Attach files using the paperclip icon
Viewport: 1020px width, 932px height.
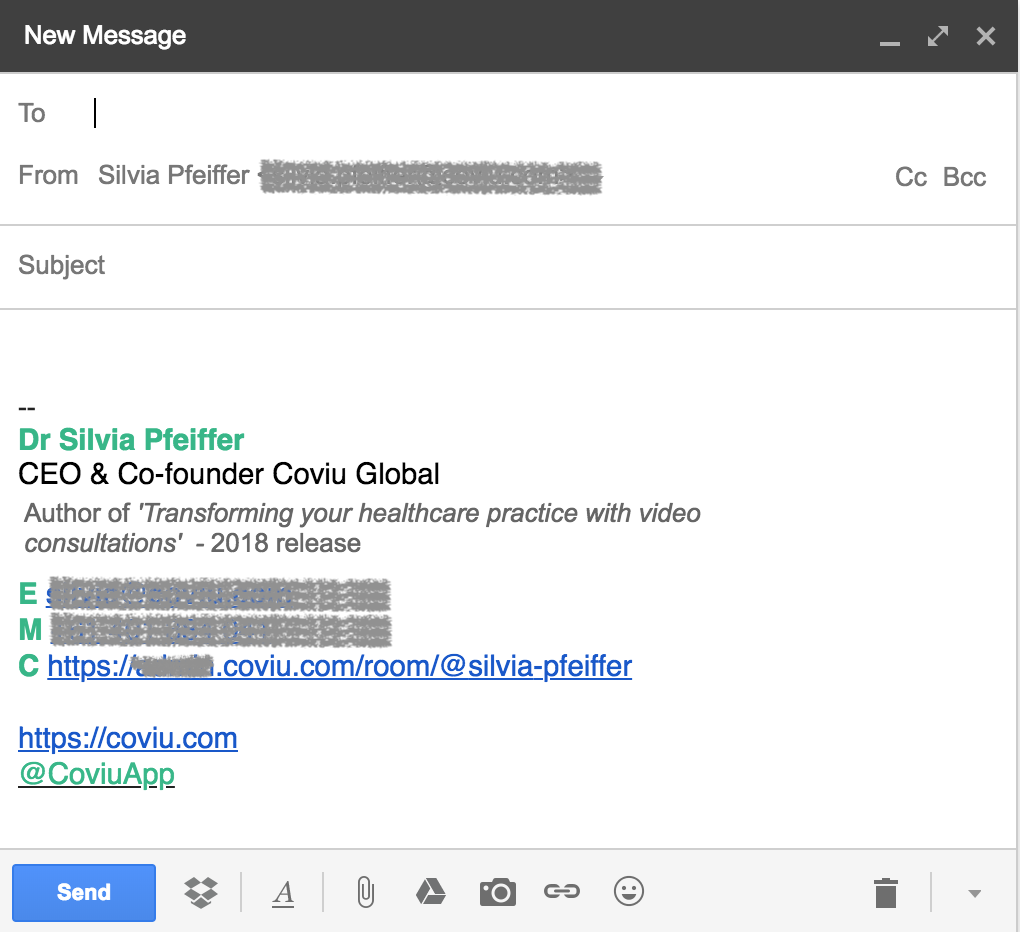(x=366, y=892)
